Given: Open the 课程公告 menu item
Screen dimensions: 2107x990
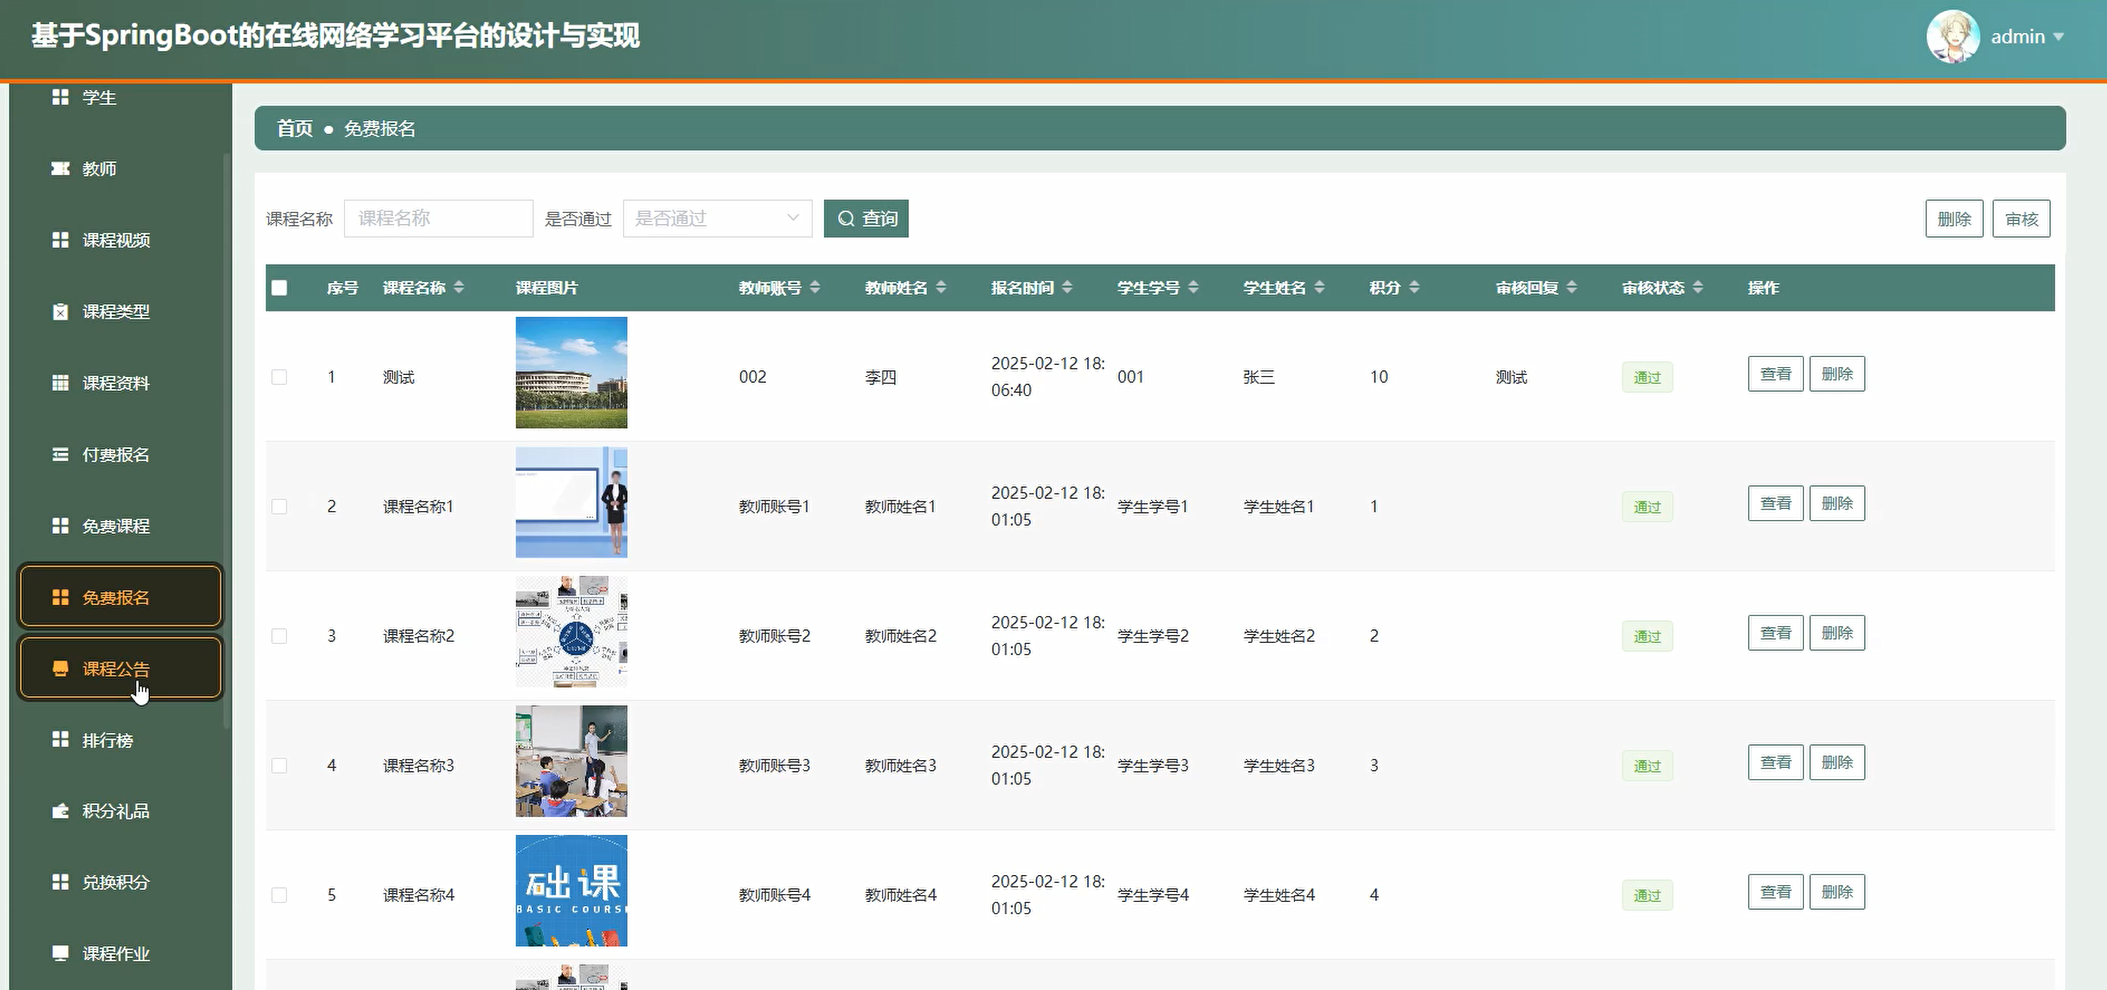Looking at the screenshot, I should tap(120, 668).
